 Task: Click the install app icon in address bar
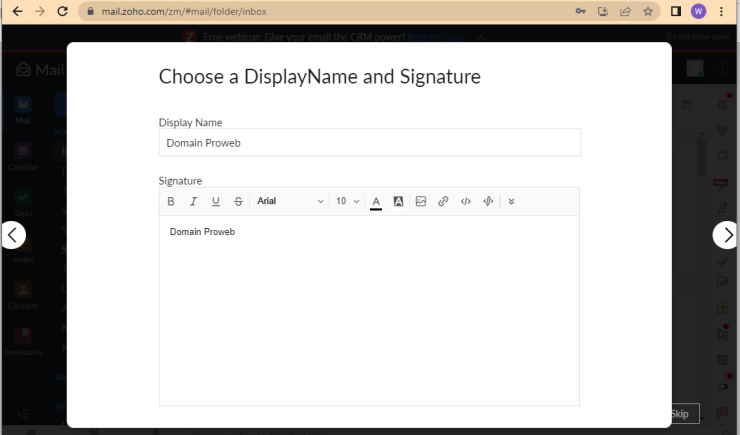click(x=603, y=11)
